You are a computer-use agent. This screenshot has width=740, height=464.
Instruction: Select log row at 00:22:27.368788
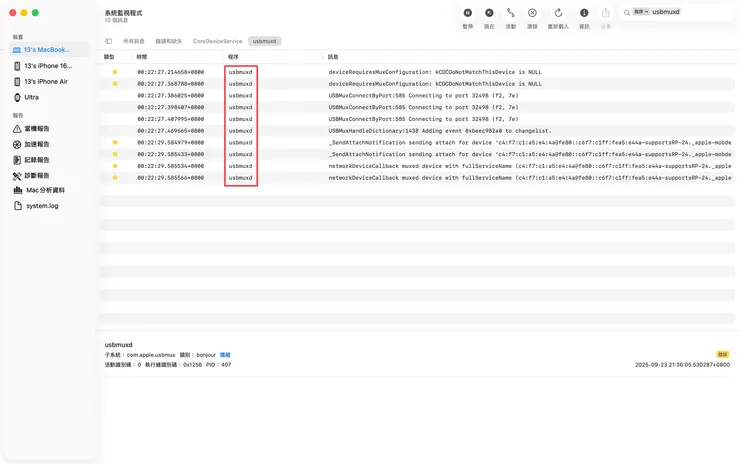(418, 84)
